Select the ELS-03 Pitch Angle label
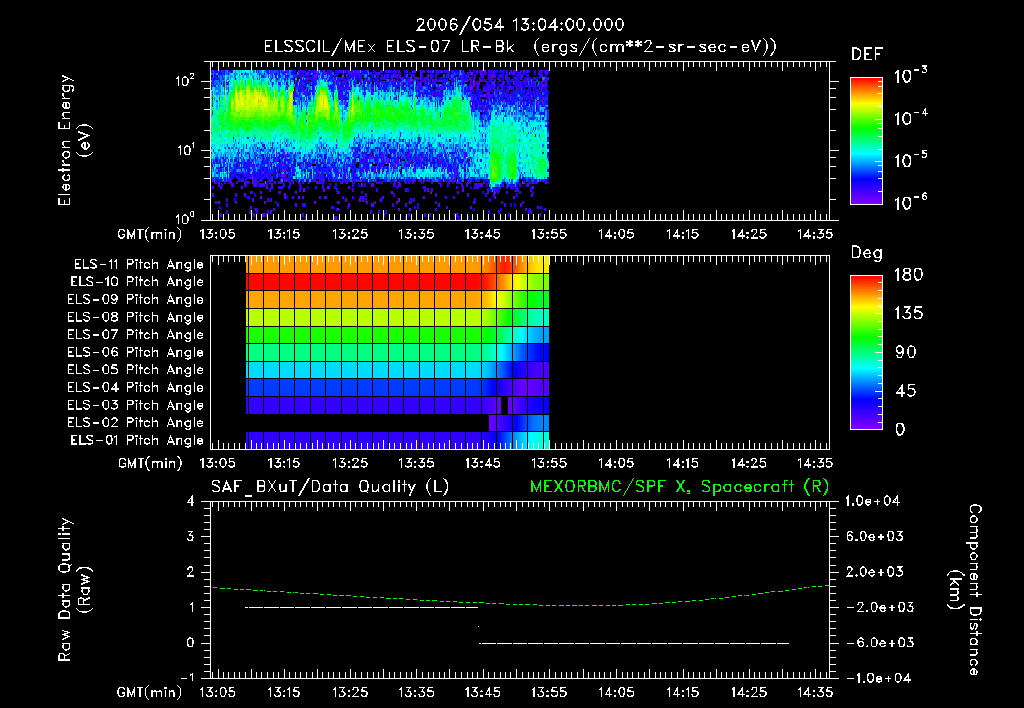Image resolution: width=1024 pixels, height=708 pixels. 135,405
